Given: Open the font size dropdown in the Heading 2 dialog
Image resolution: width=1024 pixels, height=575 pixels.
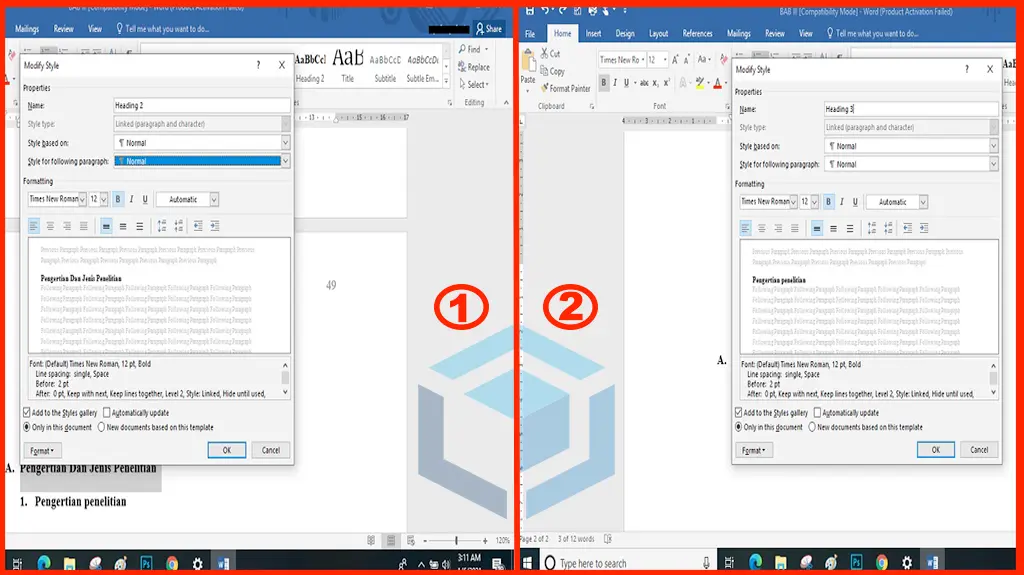Looking at the screenshot, I should (x=103, y=199).
